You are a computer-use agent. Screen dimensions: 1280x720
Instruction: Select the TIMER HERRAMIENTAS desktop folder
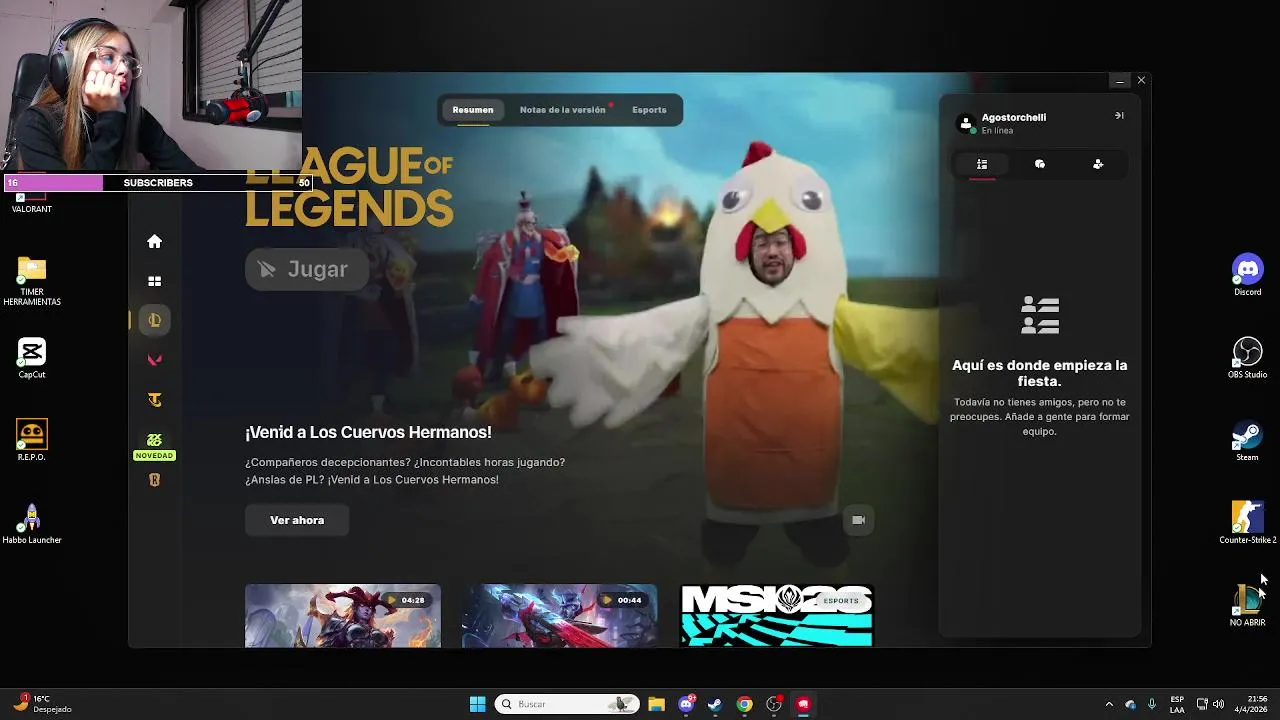click(32, 282)
